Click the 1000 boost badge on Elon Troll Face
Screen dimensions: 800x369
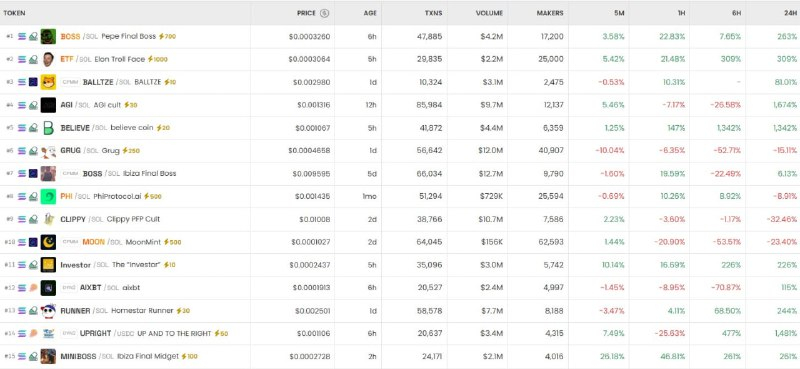(x=158, y=59)
